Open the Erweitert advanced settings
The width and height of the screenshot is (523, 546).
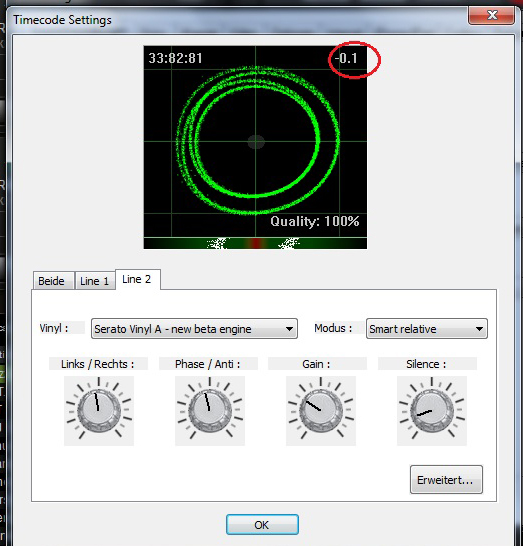tap(446, 479)
